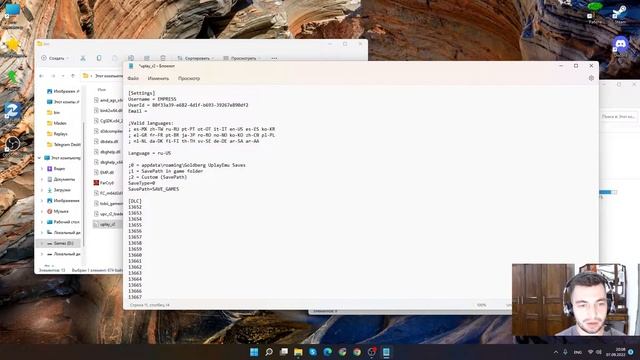Open recent locations chevron in Explorer navigation
Screen dimensions: 640x360
pos(63,76)
